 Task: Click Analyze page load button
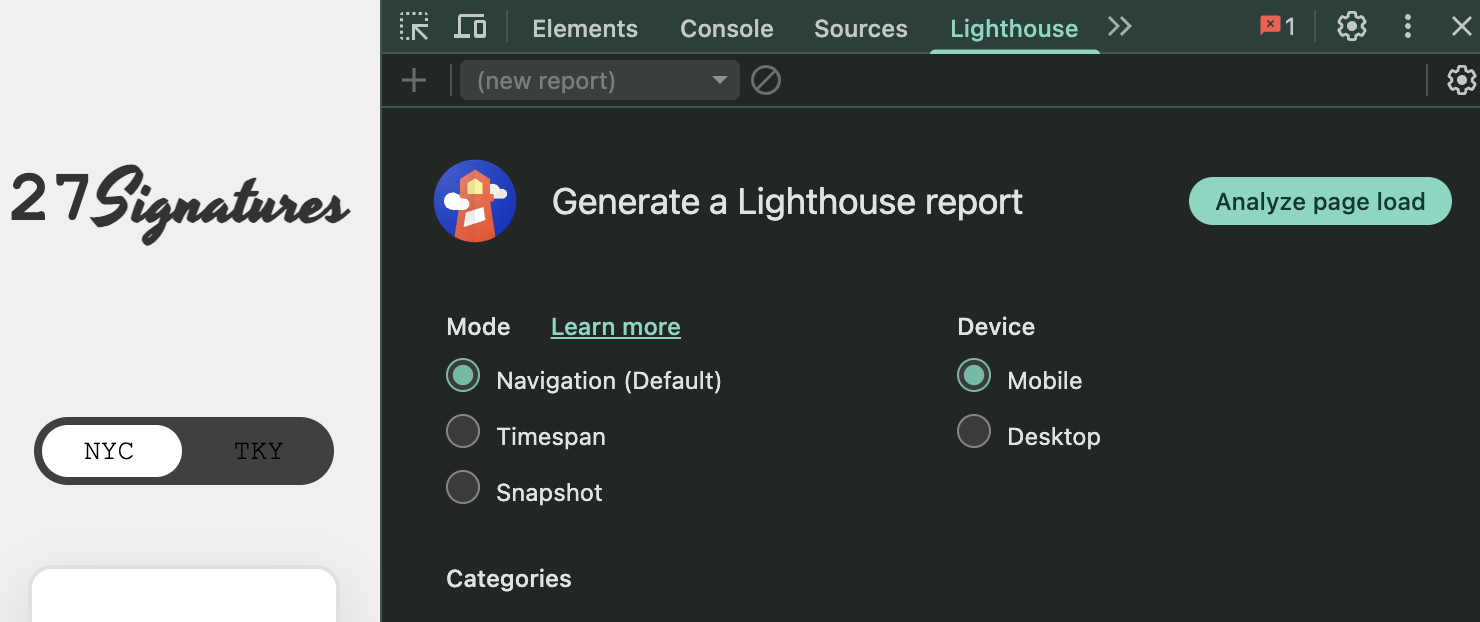(x=1320, y=201)
